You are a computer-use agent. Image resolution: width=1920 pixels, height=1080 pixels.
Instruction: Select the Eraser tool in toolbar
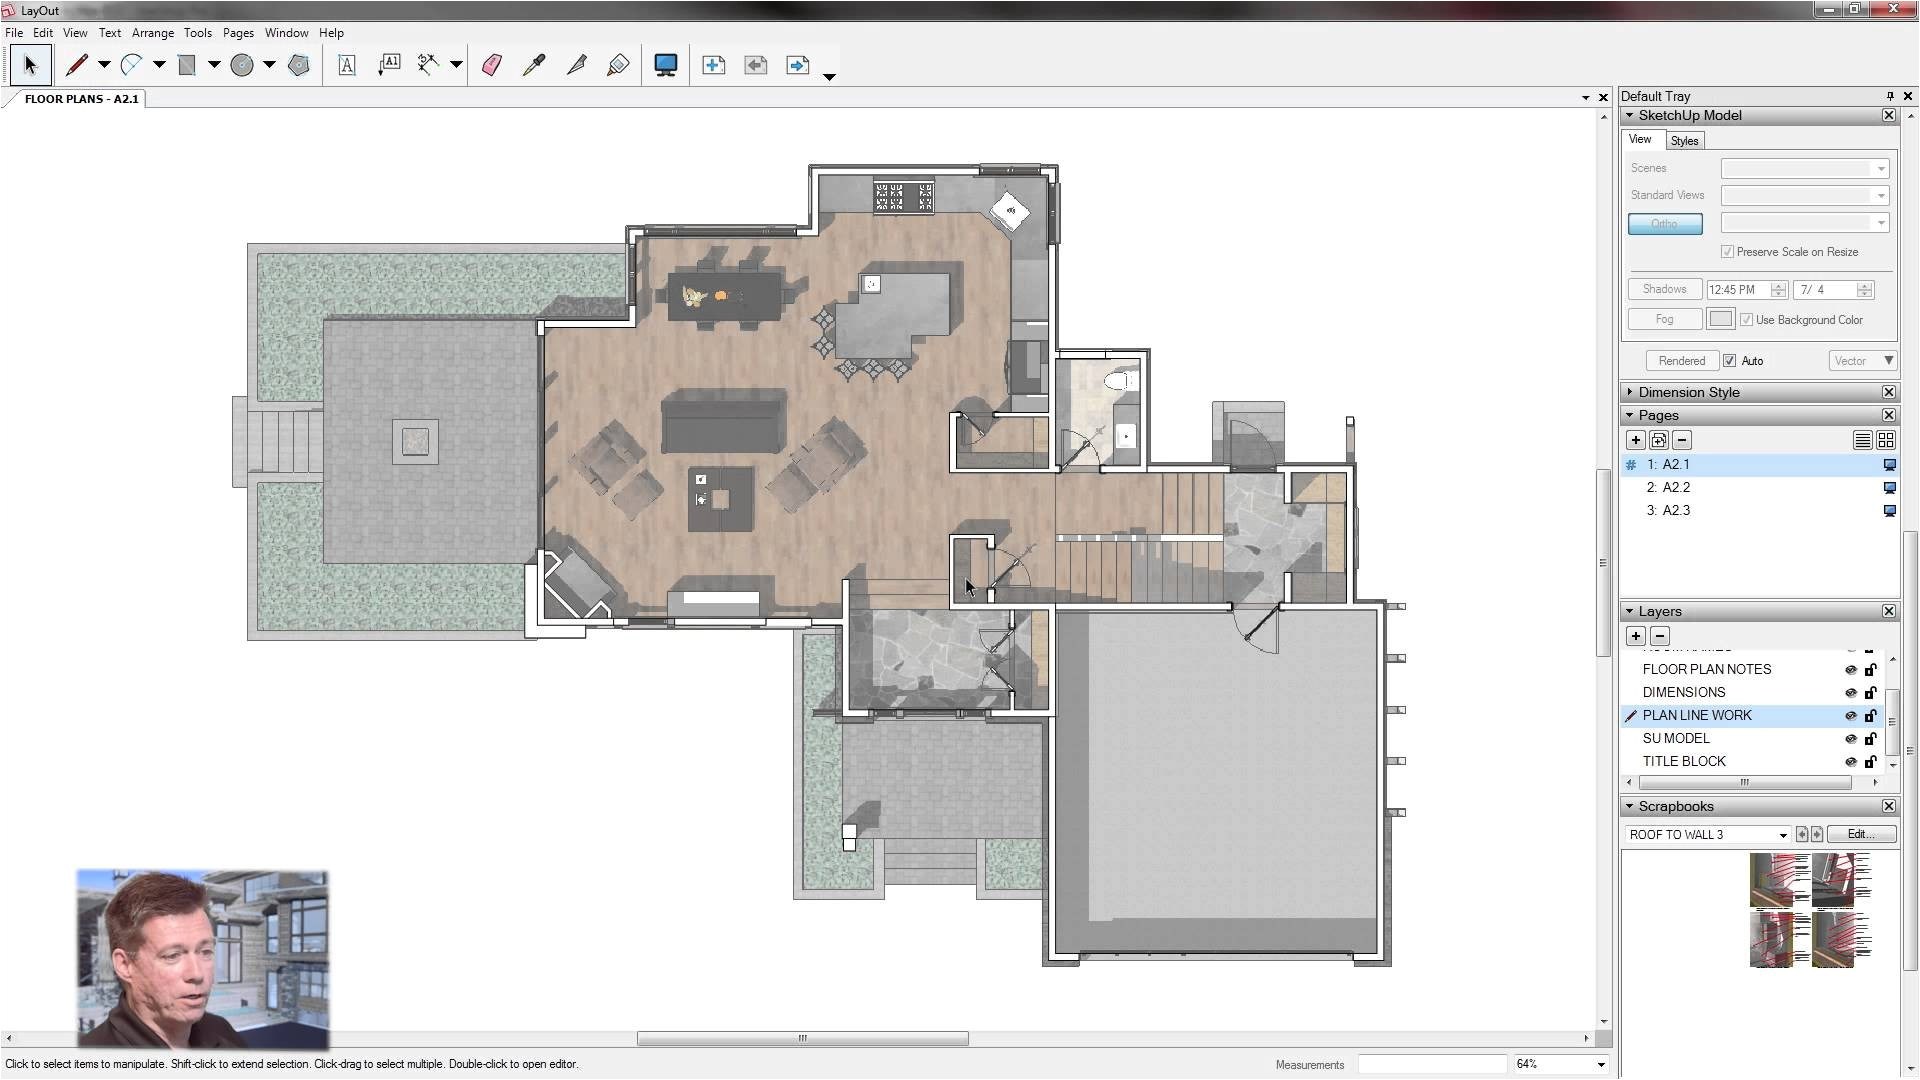point(491,65)
